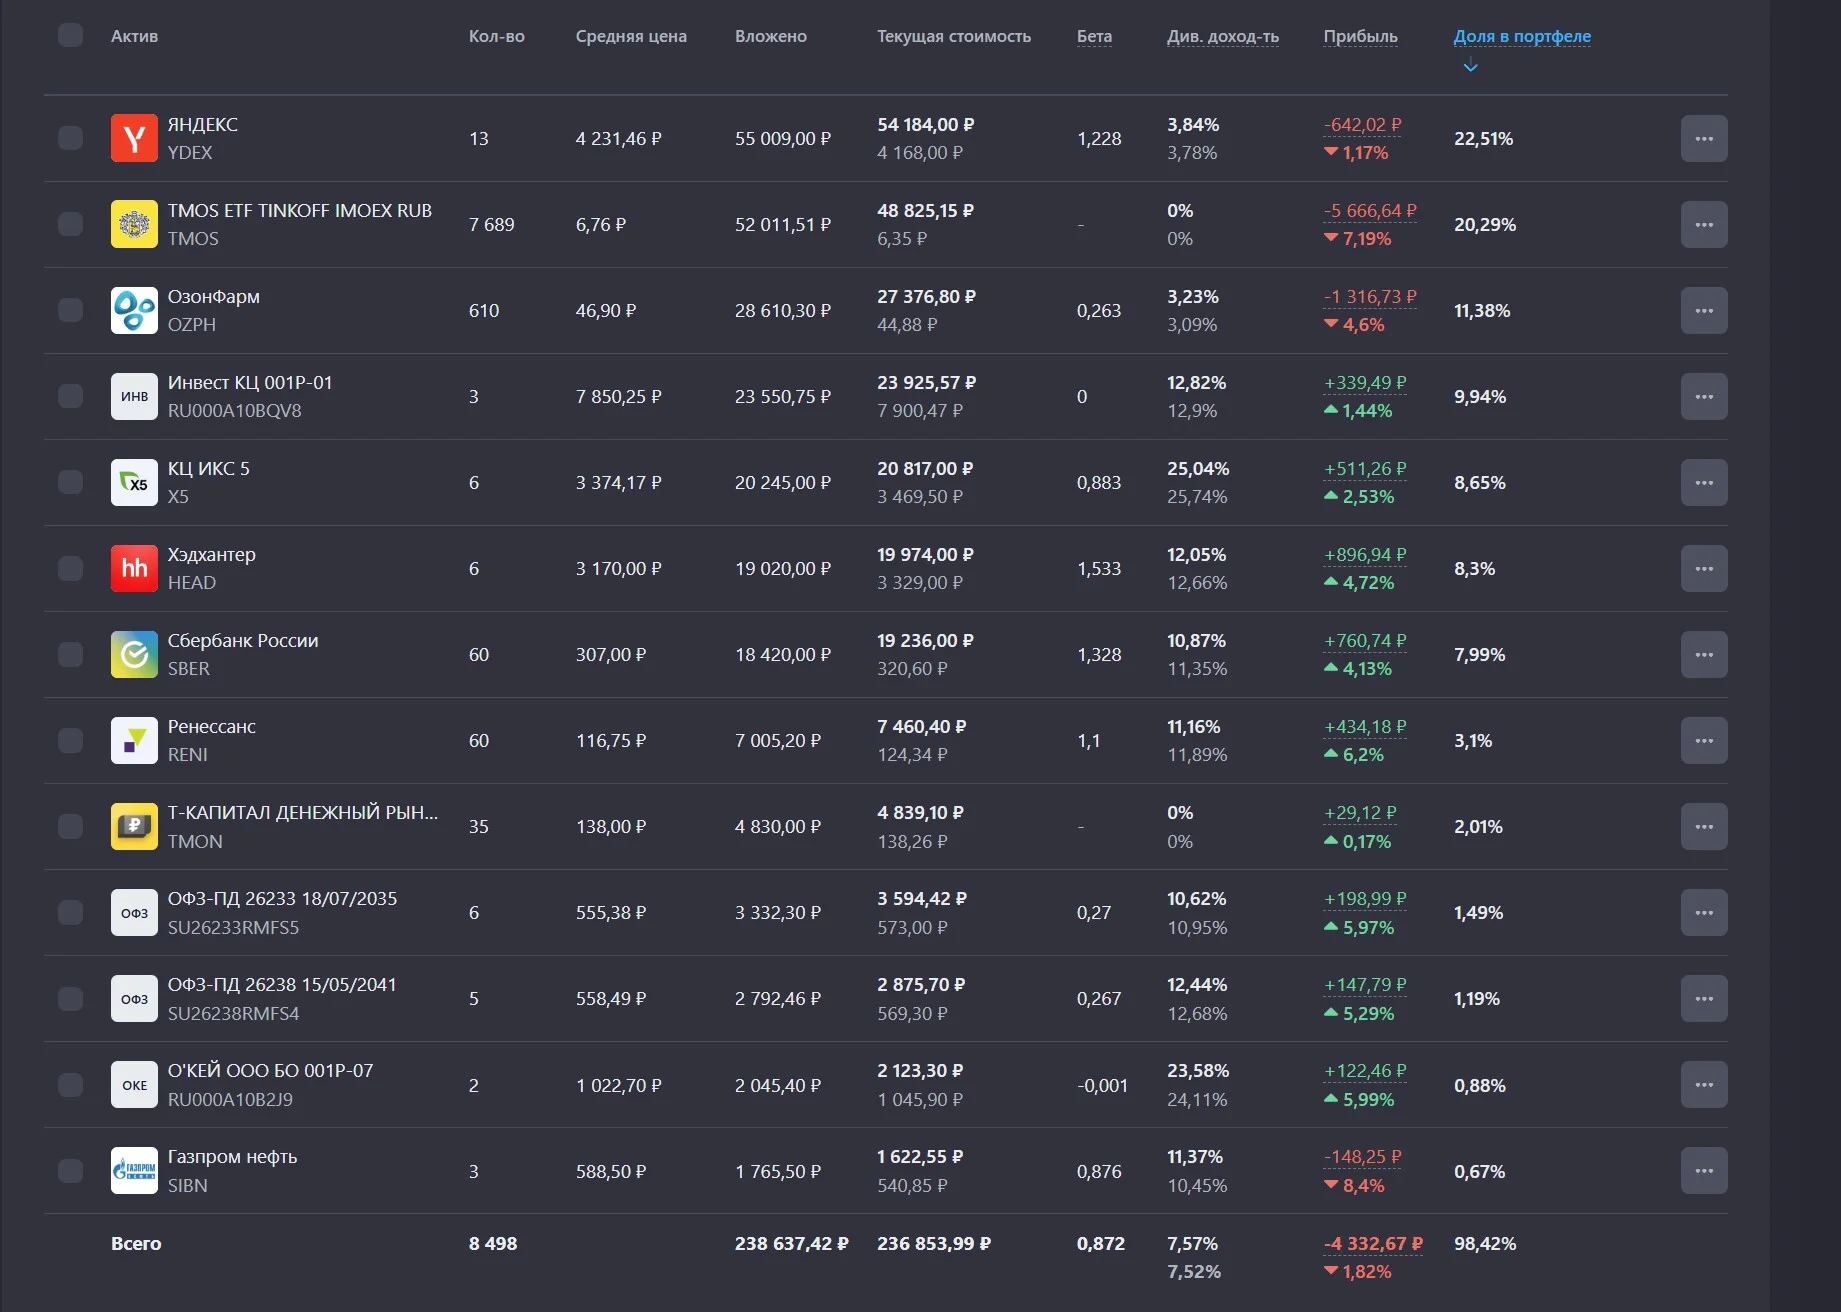Click the Всего total row label
Screen dimensions: 1841x1312
pos(136,1243)
